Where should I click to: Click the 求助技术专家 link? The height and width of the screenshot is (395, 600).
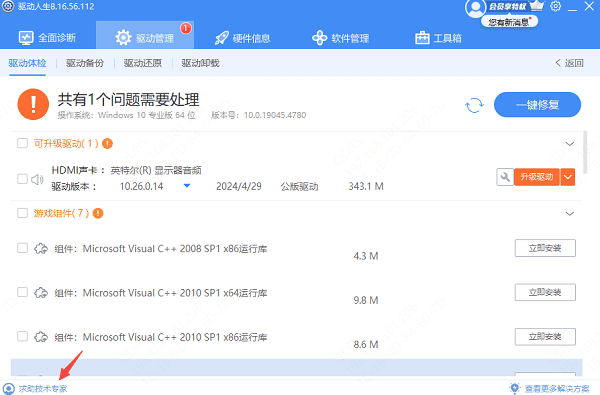(43, 389)
